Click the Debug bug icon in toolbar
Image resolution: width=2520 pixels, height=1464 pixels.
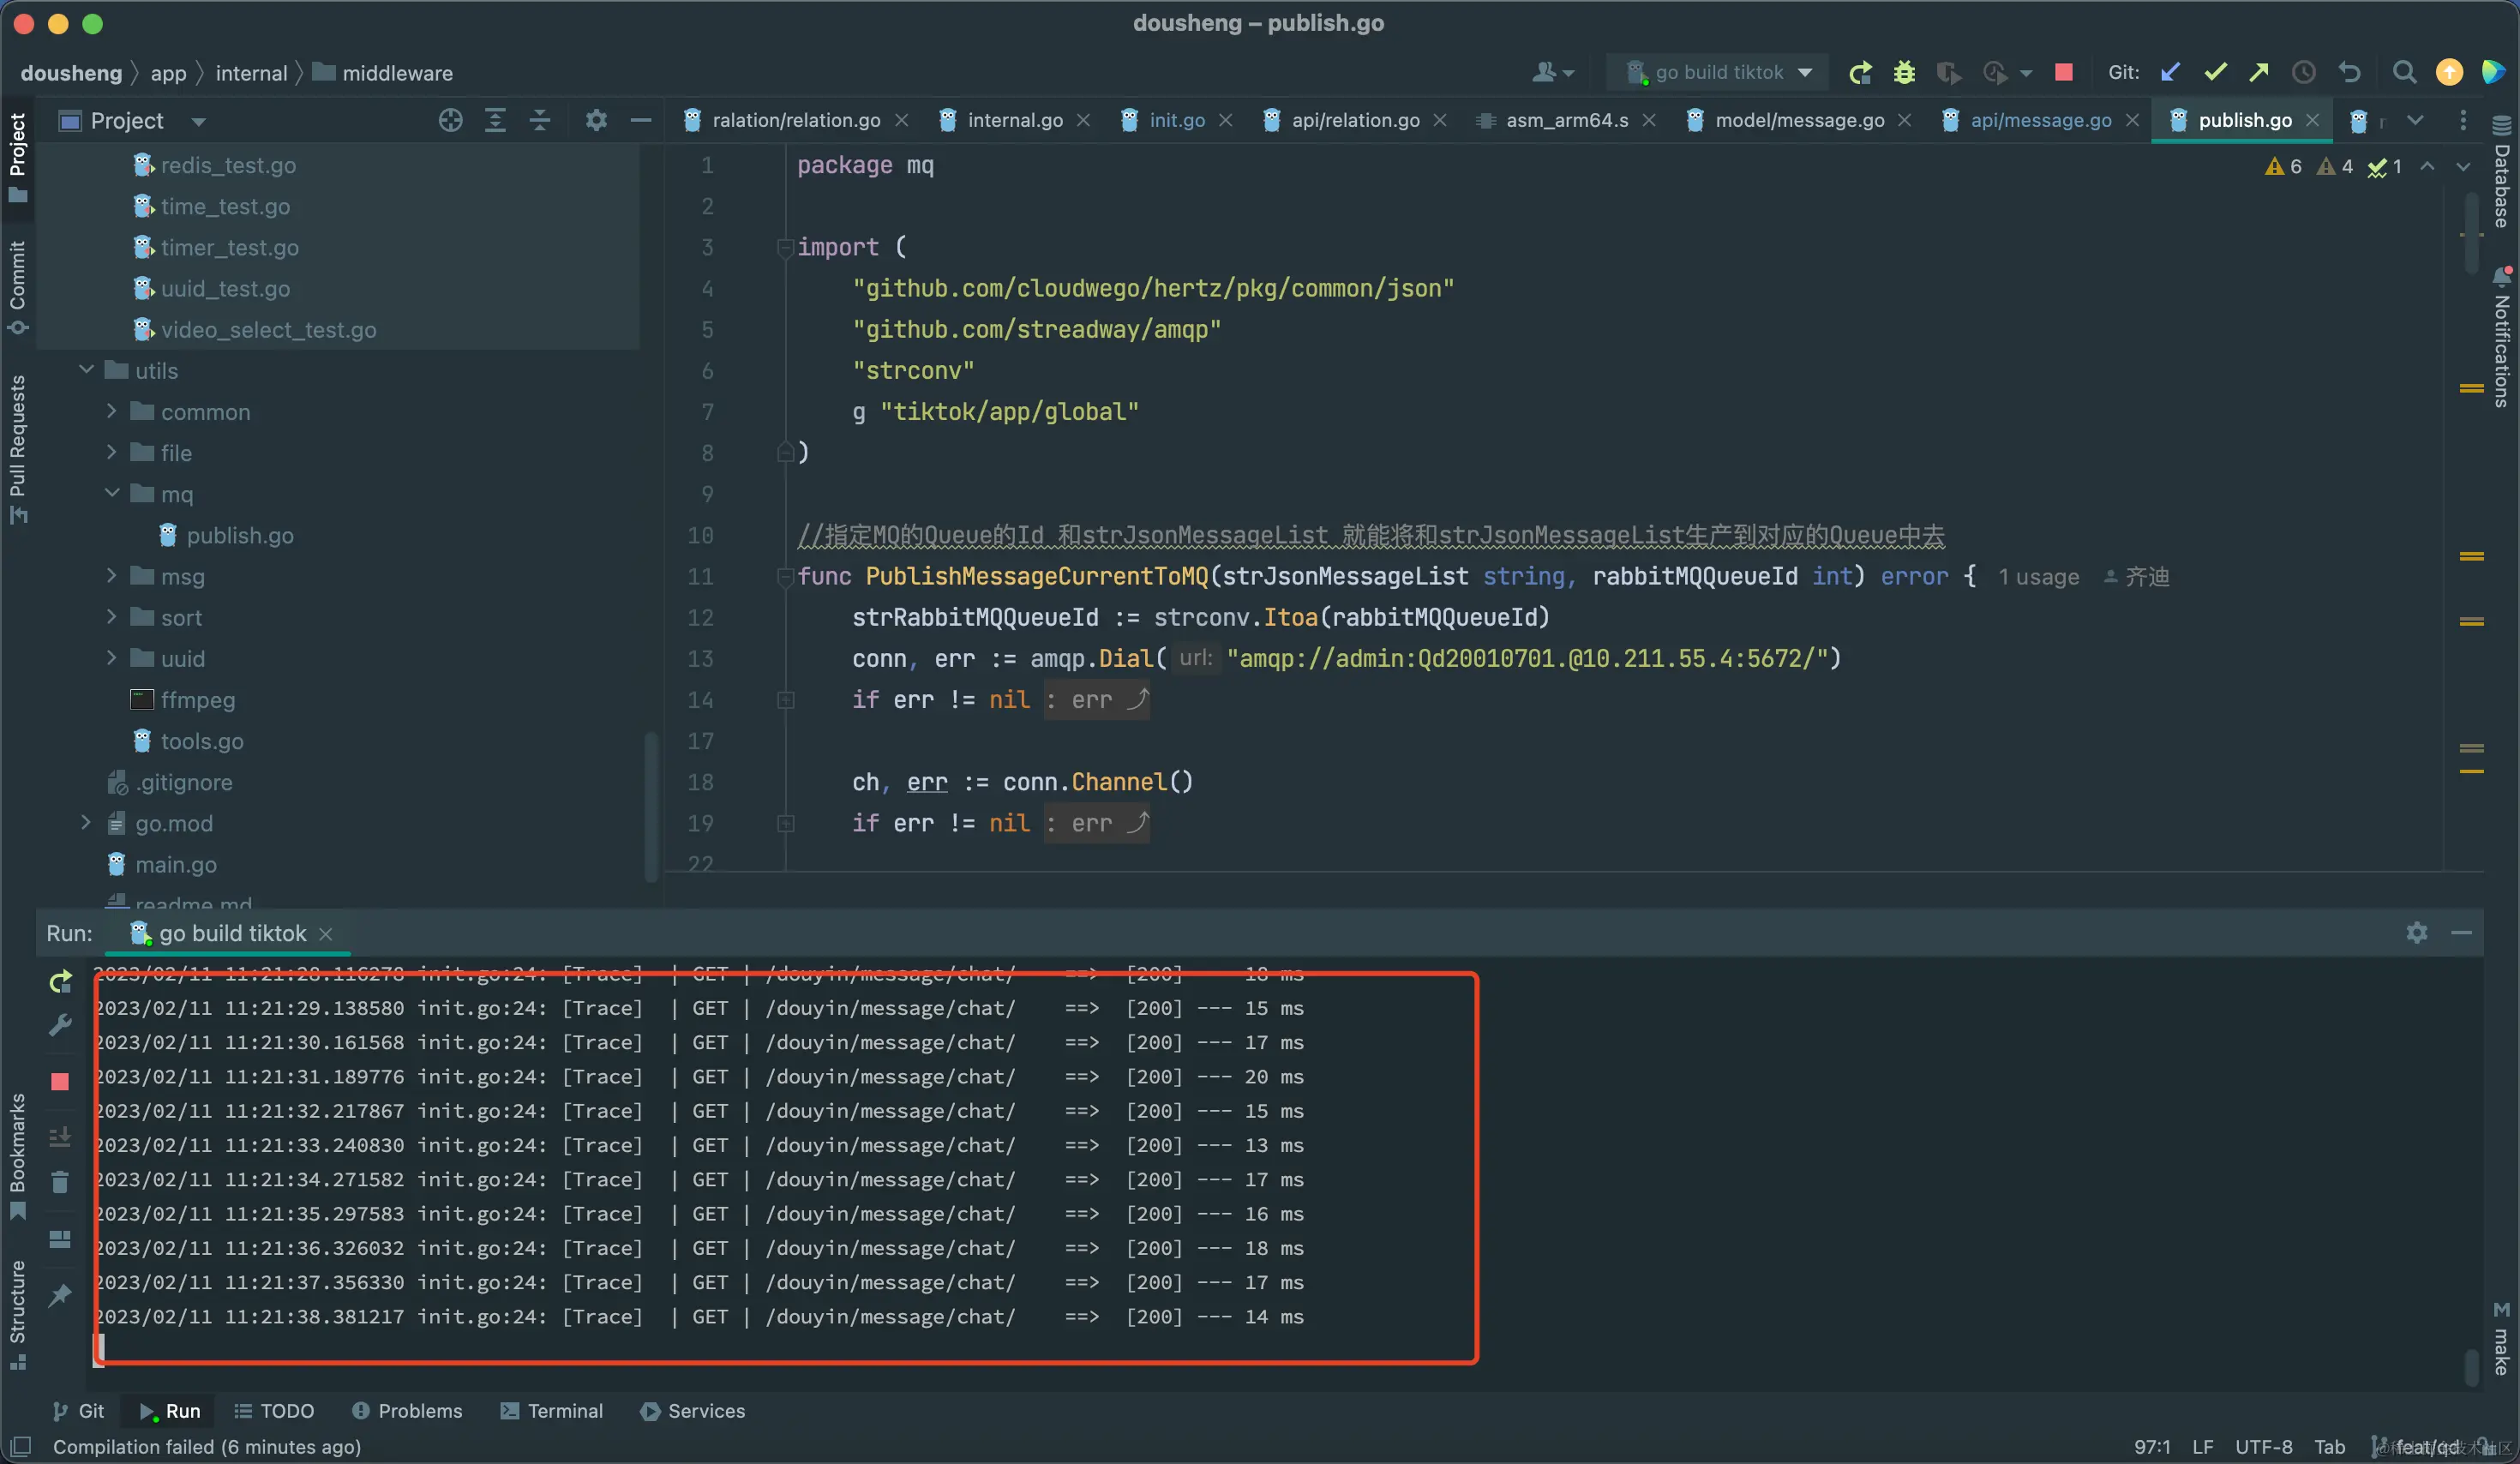tap(1904, 72)
